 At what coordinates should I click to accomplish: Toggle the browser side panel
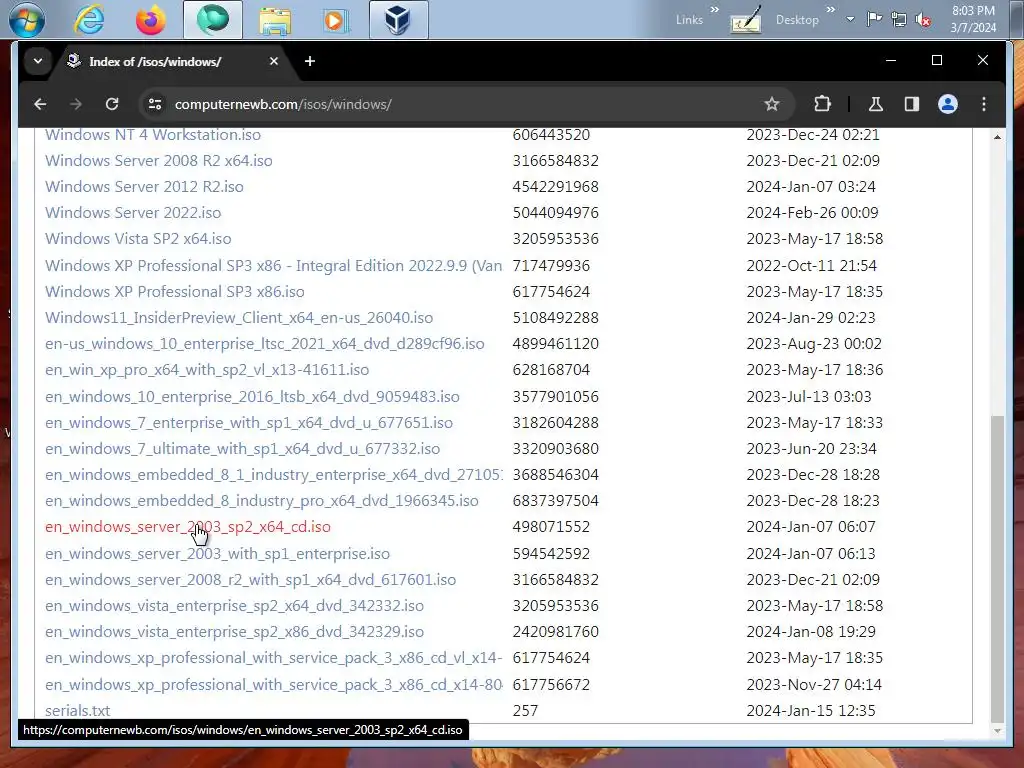pos(912,104)
